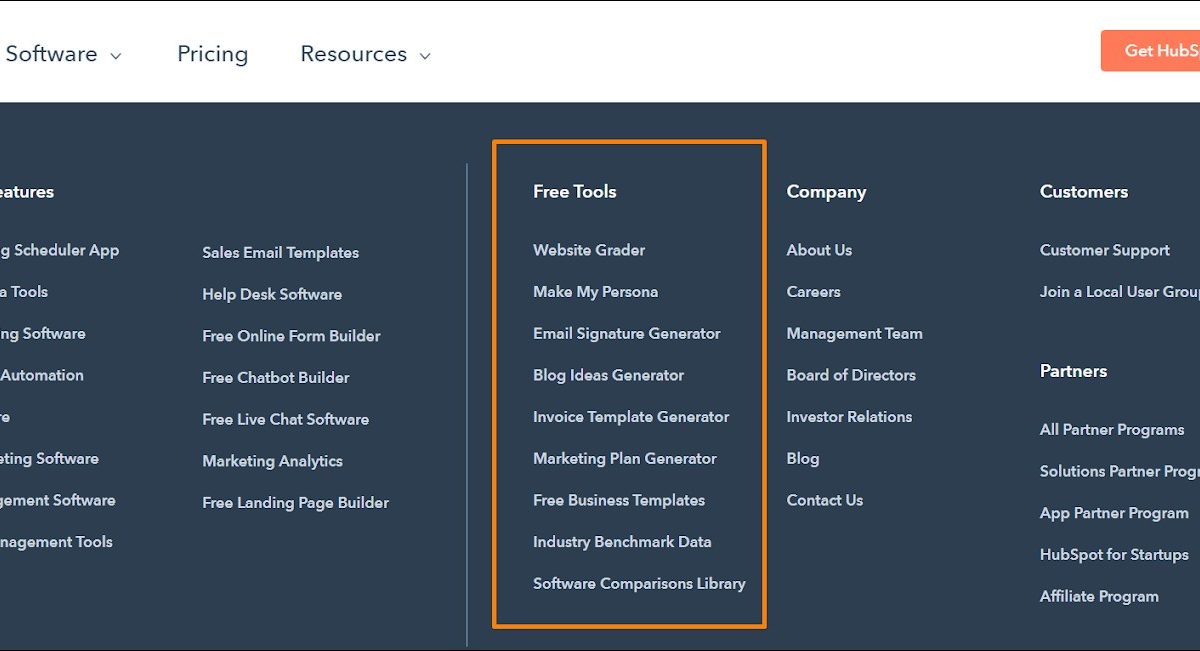Expand the Software dropdown chevron

pos(116,56)
